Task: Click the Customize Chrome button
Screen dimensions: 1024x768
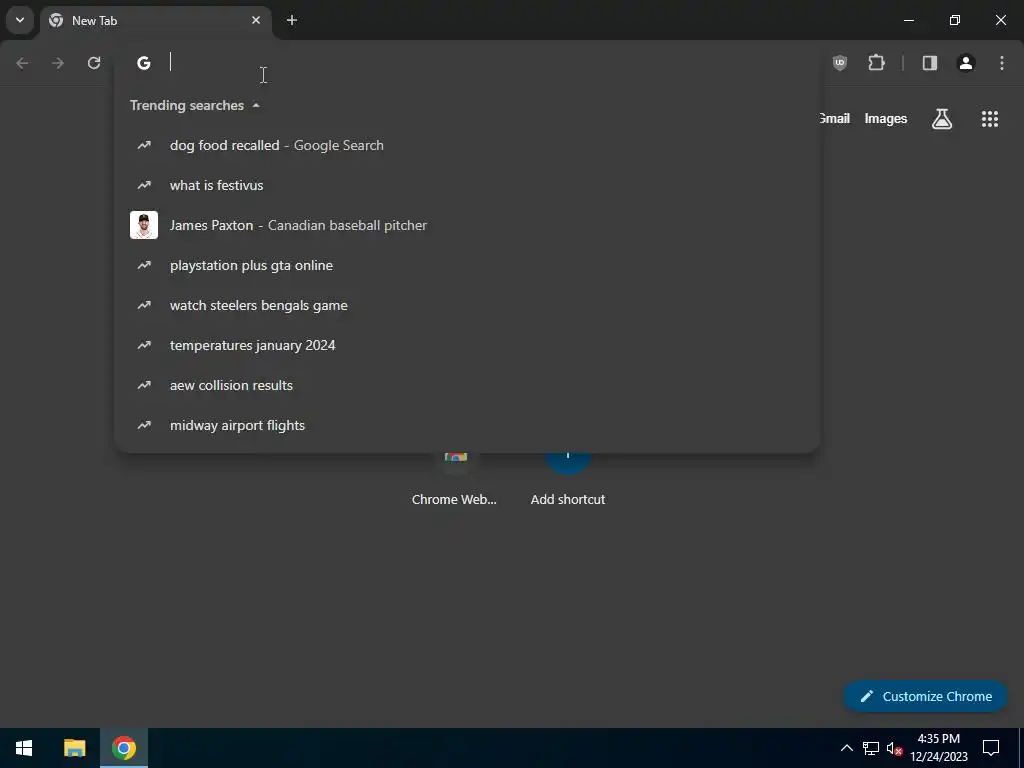Action: (x=925, y=696)
